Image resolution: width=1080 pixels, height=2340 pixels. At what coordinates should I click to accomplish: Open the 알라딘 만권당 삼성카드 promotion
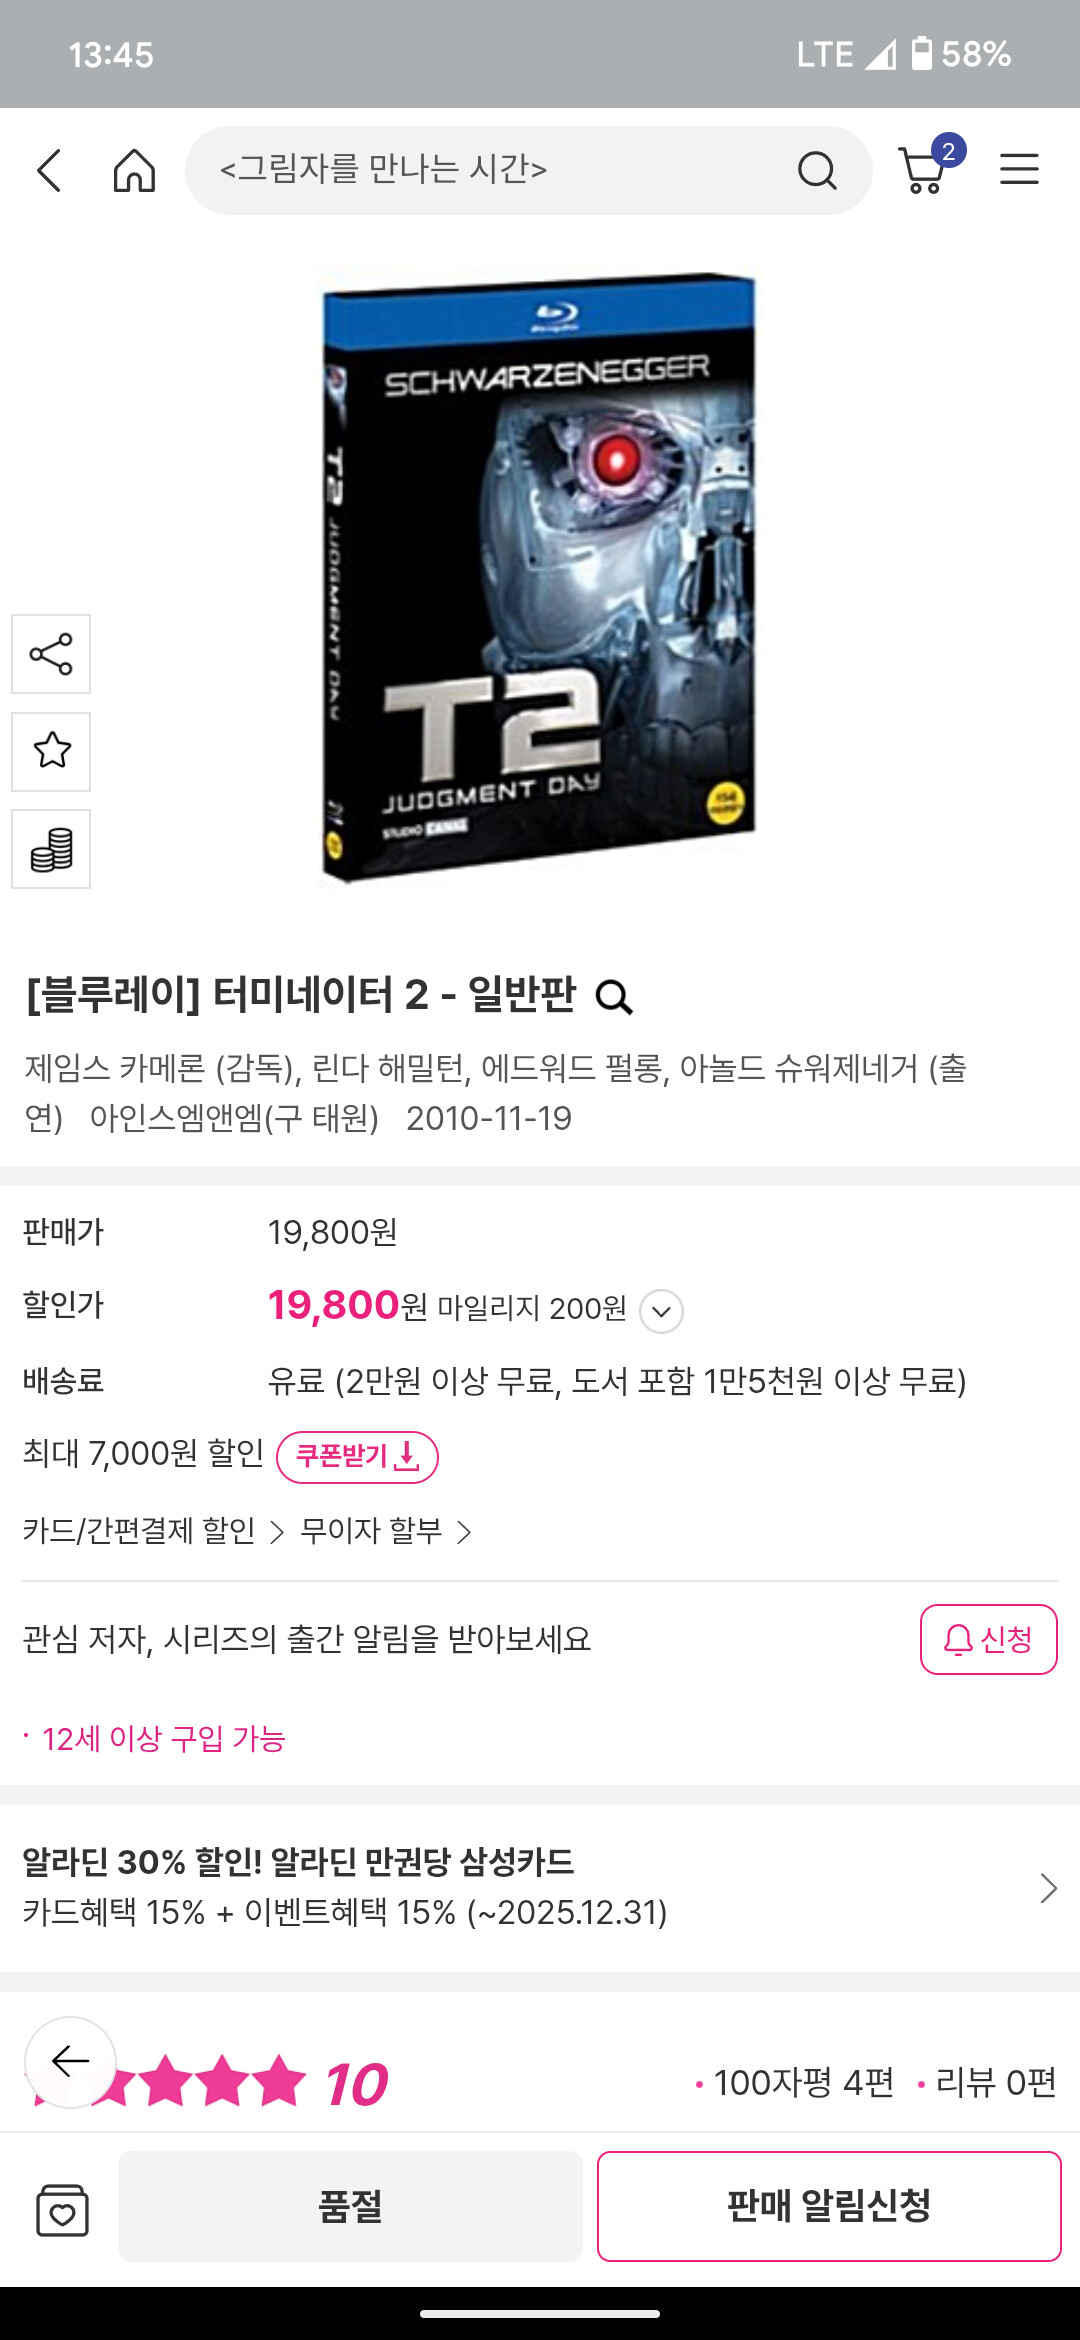540,1888
